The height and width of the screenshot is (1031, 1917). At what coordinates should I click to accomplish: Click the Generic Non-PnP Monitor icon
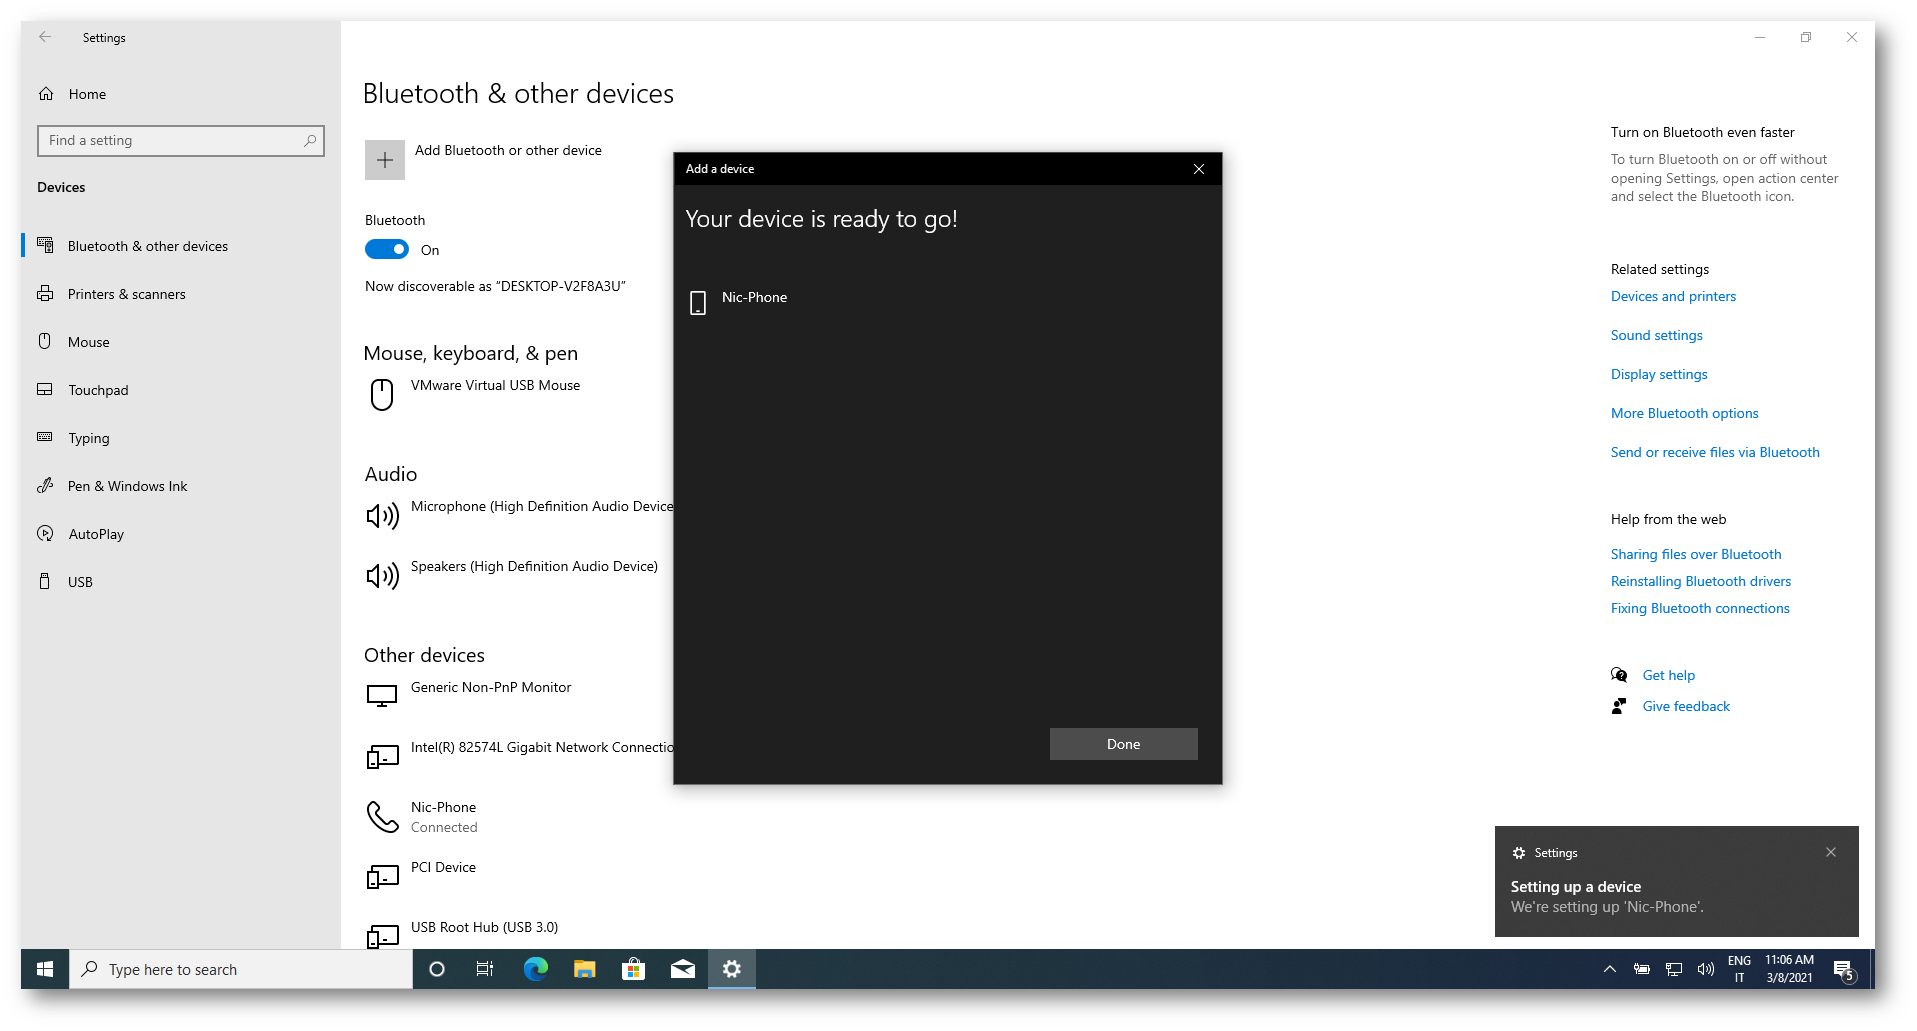[382, 696]
